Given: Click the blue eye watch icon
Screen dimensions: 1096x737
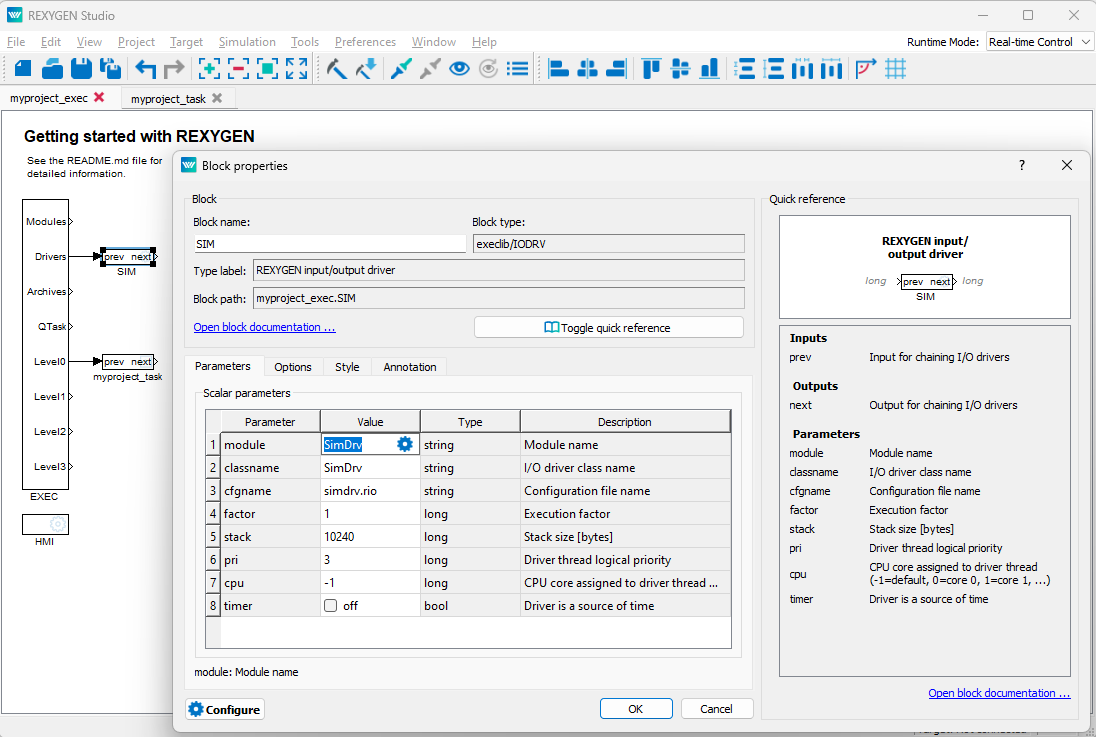Looking at the screenshot, I should click(x=459, y=69).
